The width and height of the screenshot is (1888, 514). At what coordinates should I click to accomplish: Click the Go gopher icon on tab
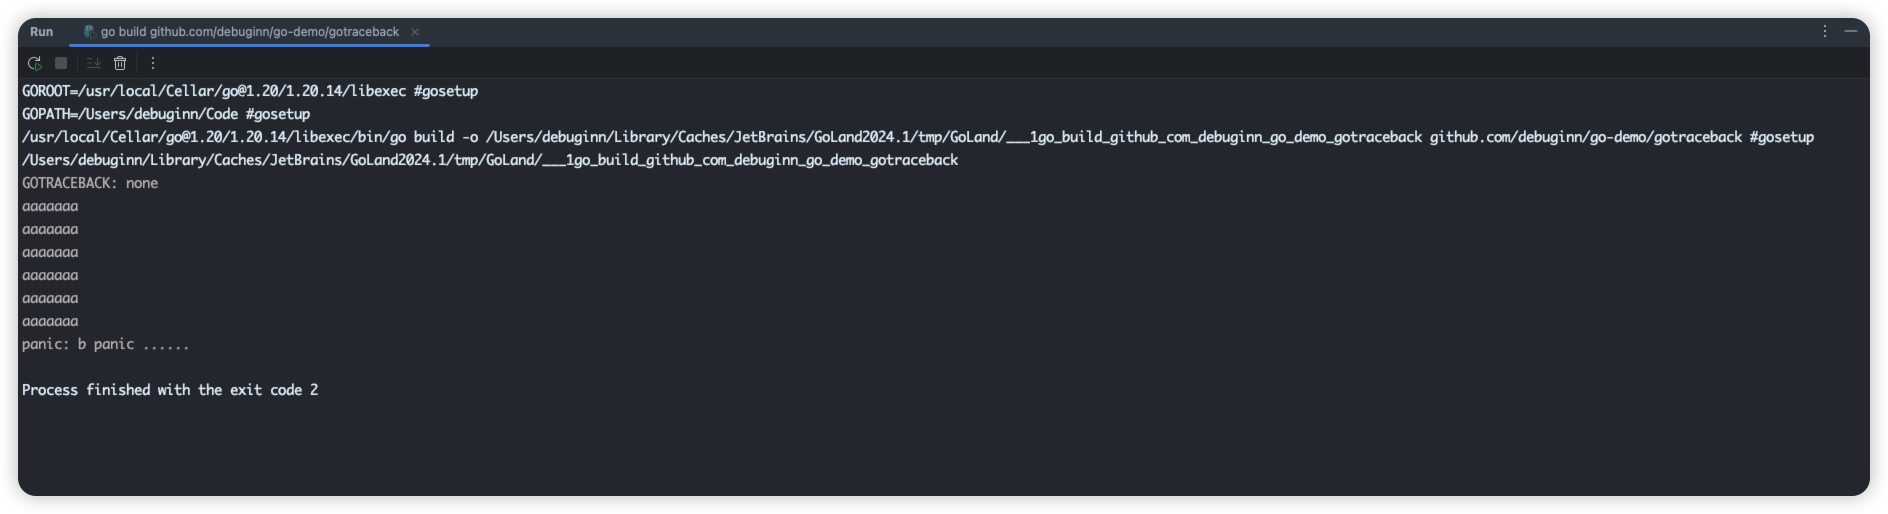coord(90,32)
